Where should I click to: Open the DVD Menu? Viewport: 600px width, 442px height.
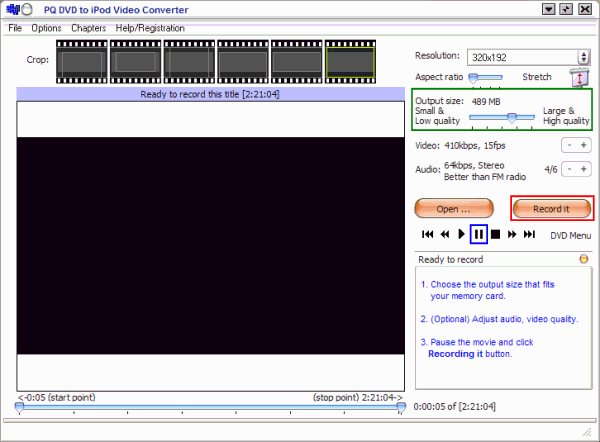[571, 235]
